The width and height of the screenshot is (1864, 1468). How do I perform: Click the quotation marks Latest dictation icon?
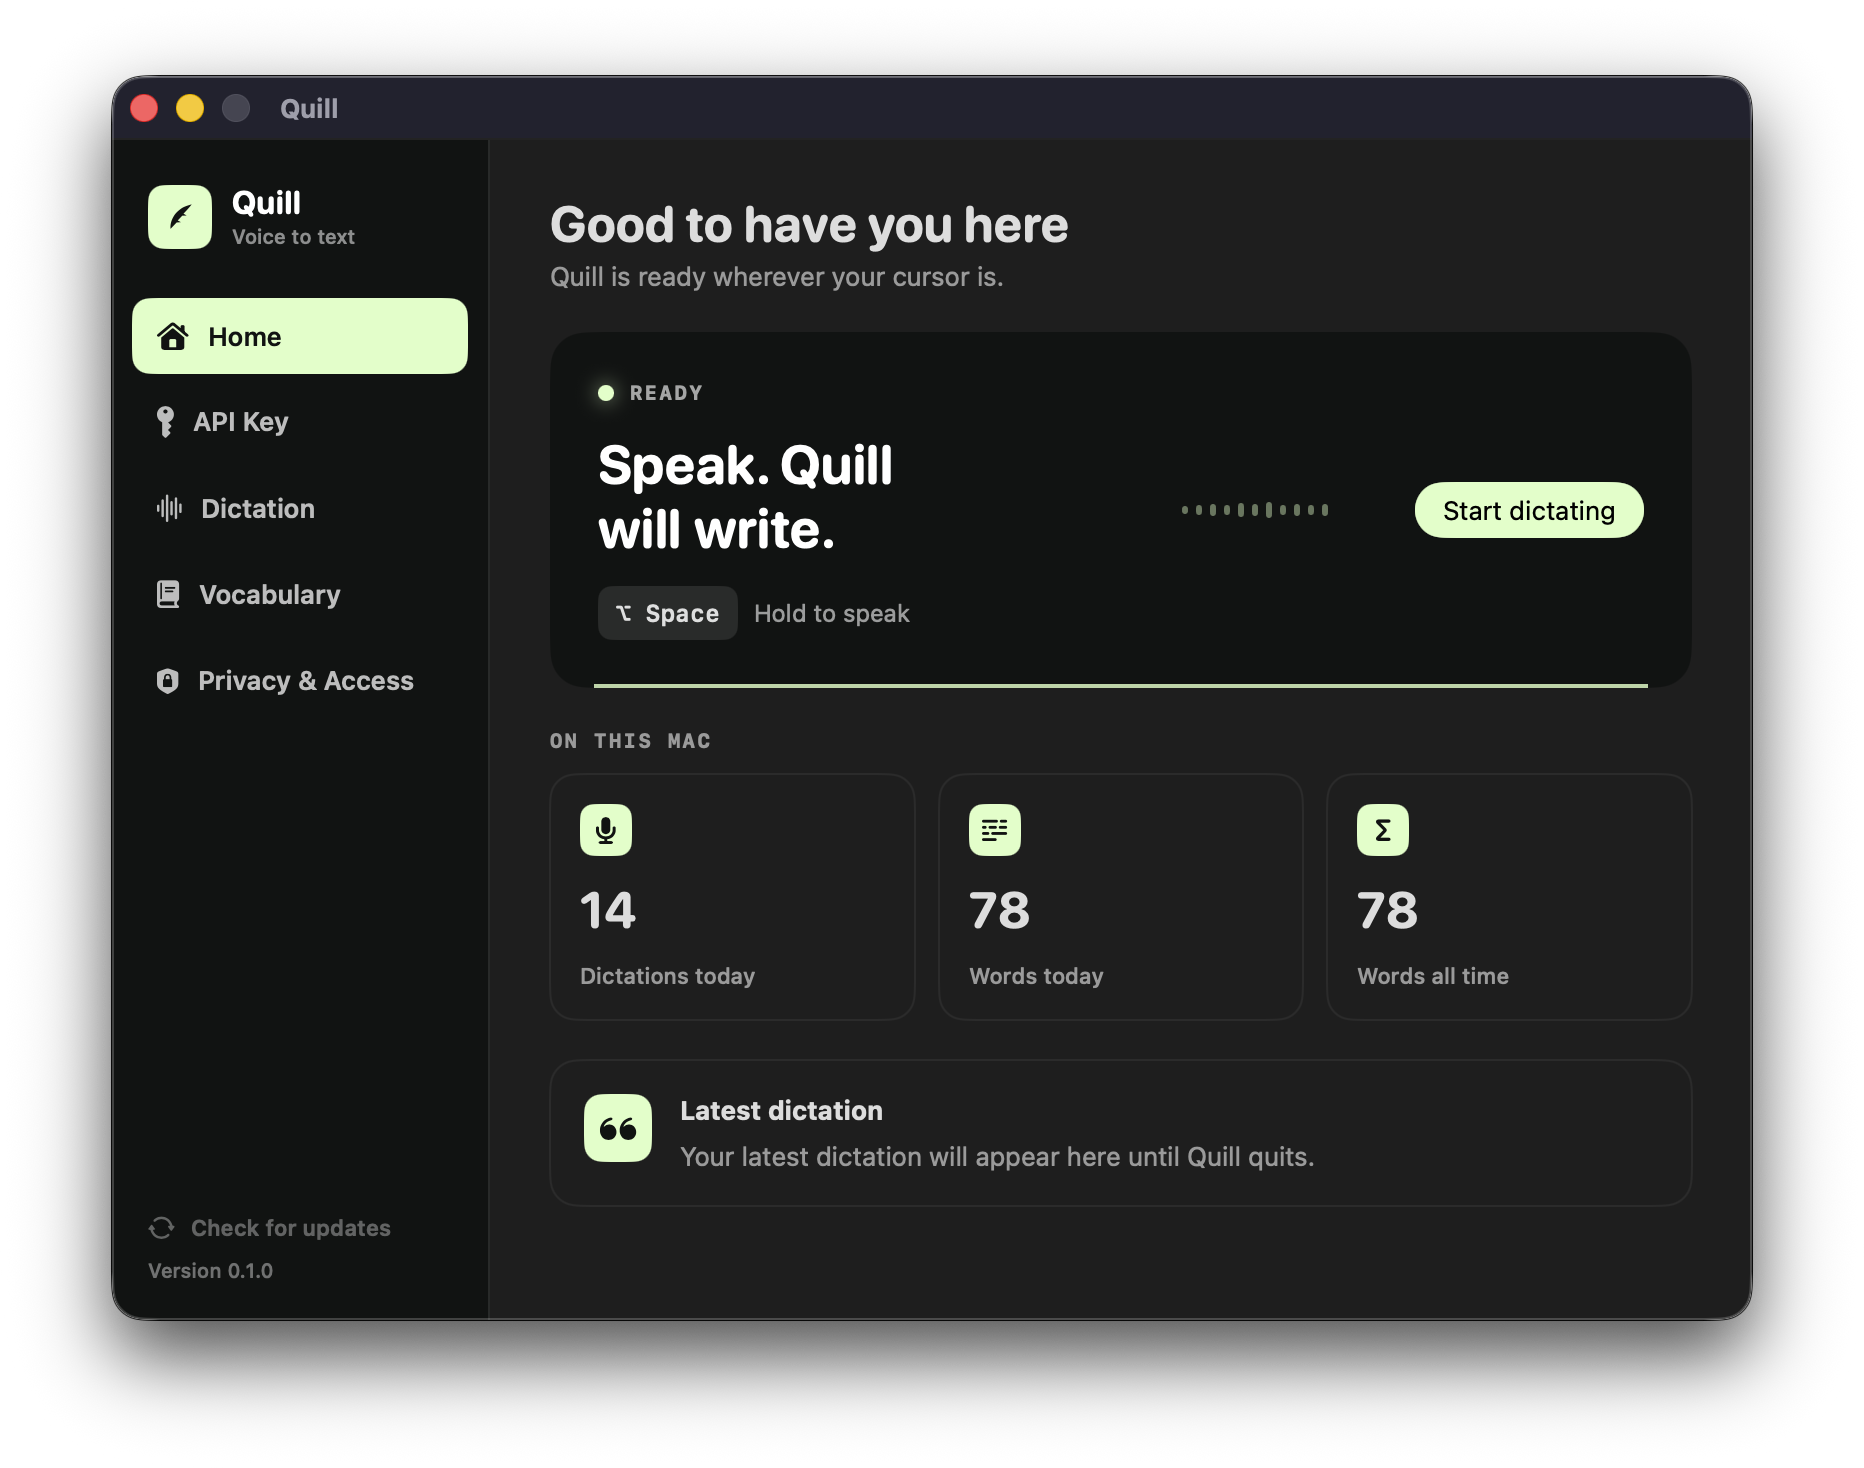(x=618, y=1128)
